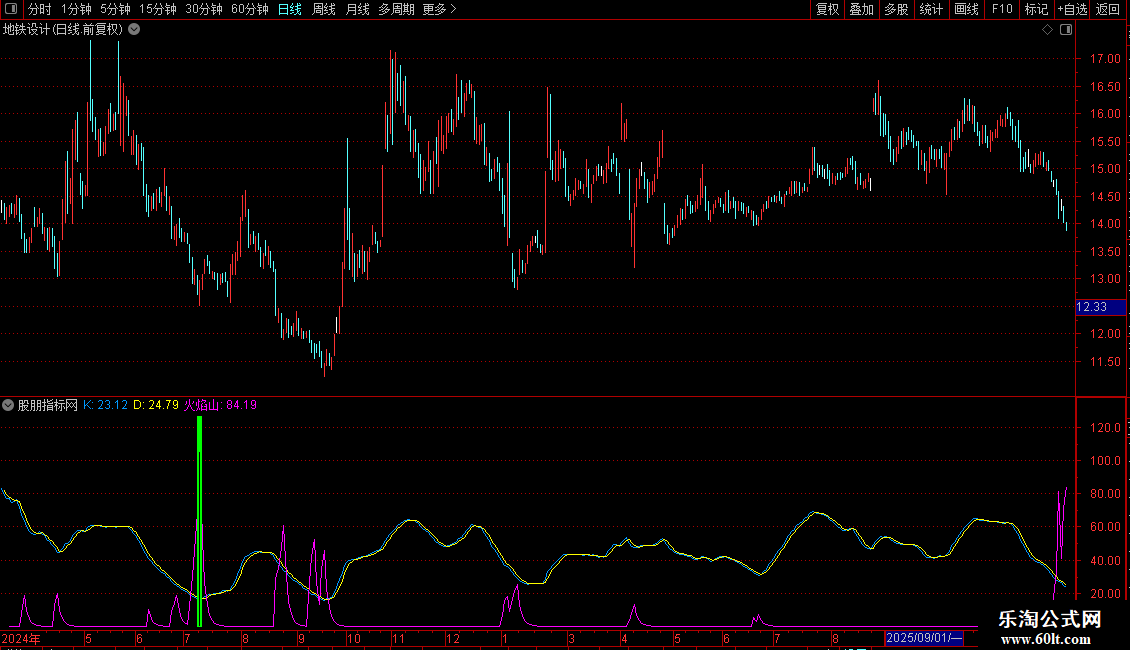Image resolution: width=1130 pixels, height=650 pixels.
Task: Click the green signal bar in indicator
Action: click(200, 522)
